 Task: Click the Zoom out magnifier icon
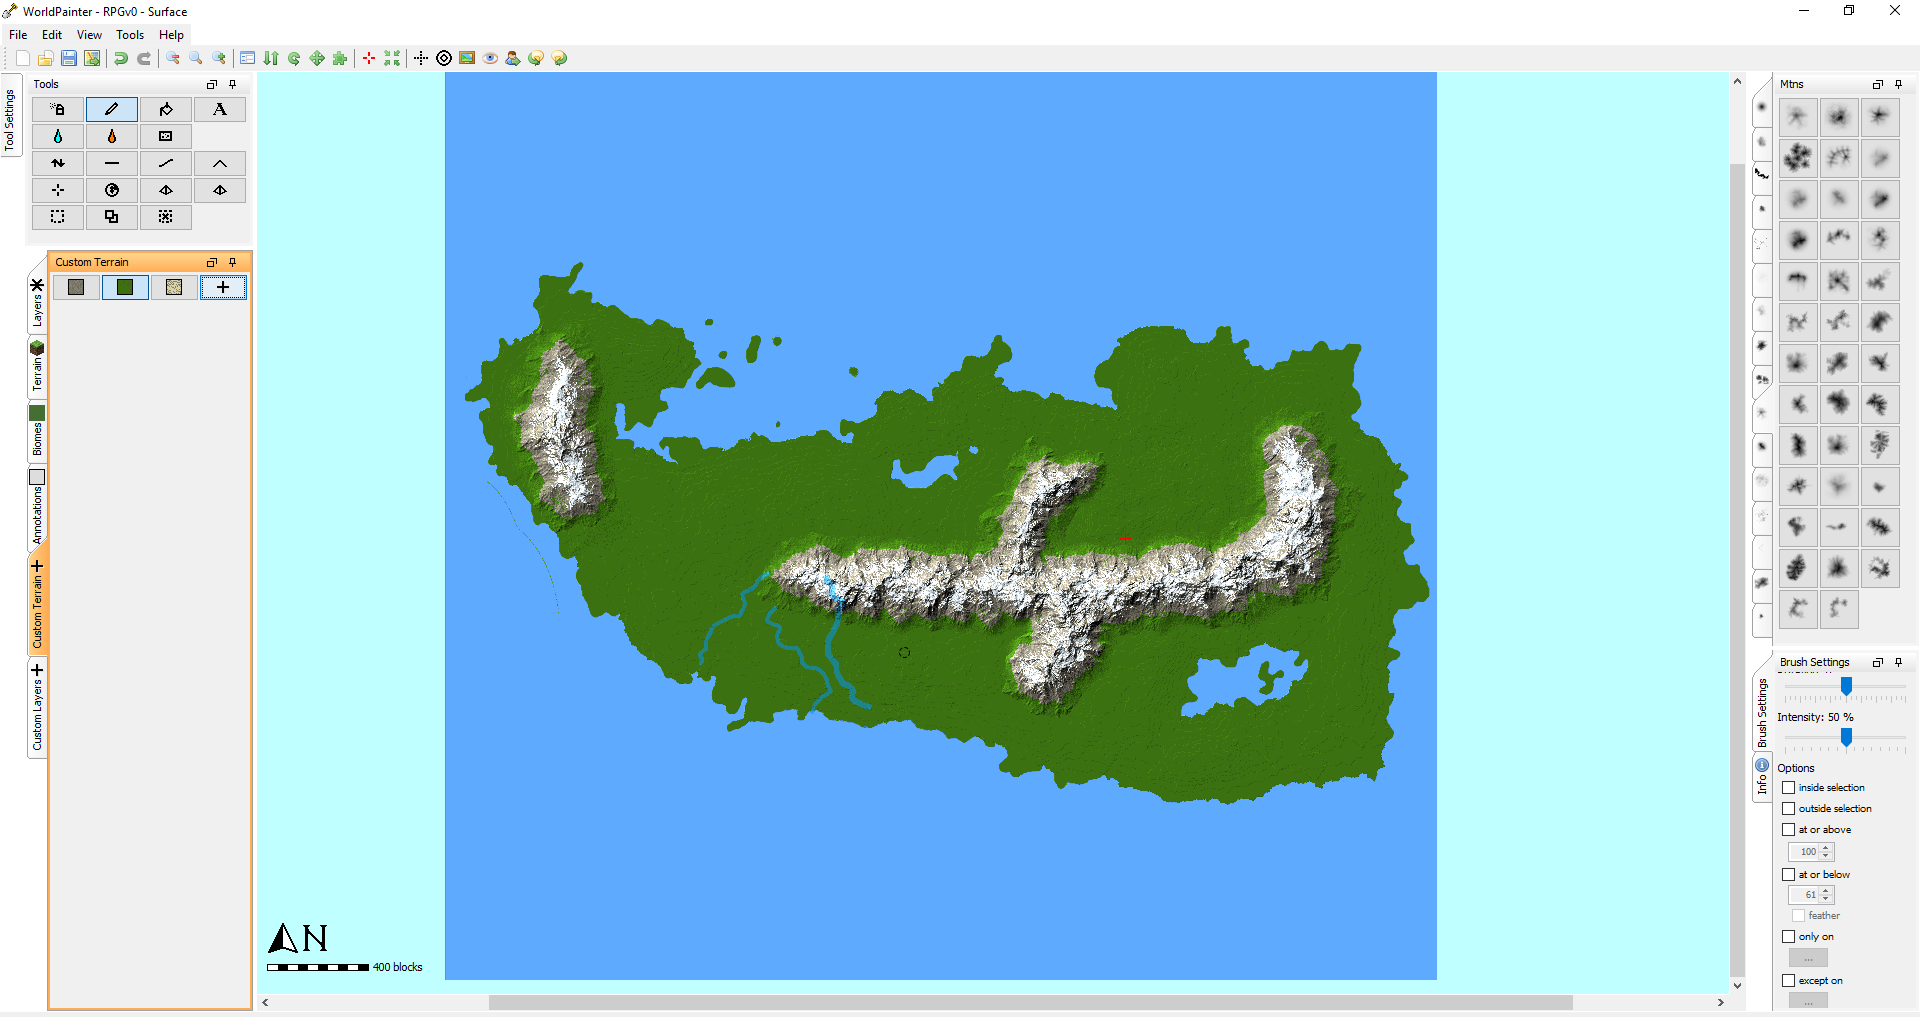point(173,58)
